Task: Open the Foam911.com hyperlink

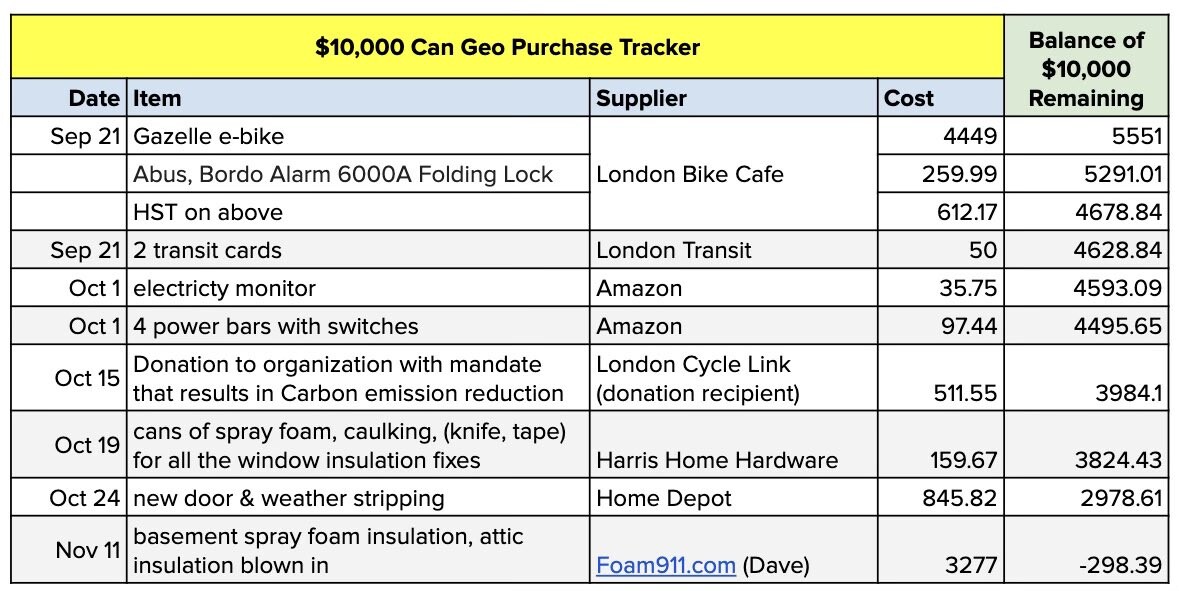Action: 665,566
